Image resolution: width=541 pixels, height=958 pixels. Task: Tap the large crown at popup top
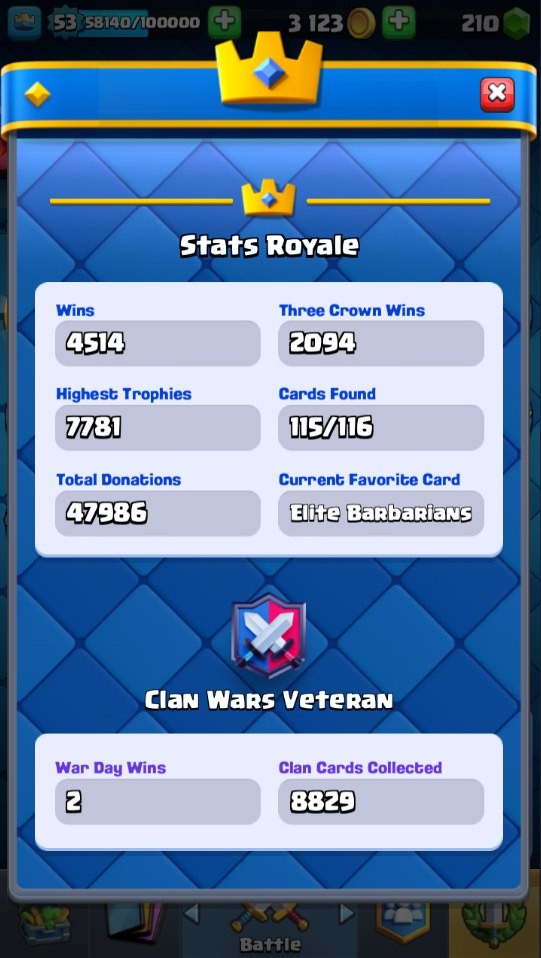click(269, 67)
